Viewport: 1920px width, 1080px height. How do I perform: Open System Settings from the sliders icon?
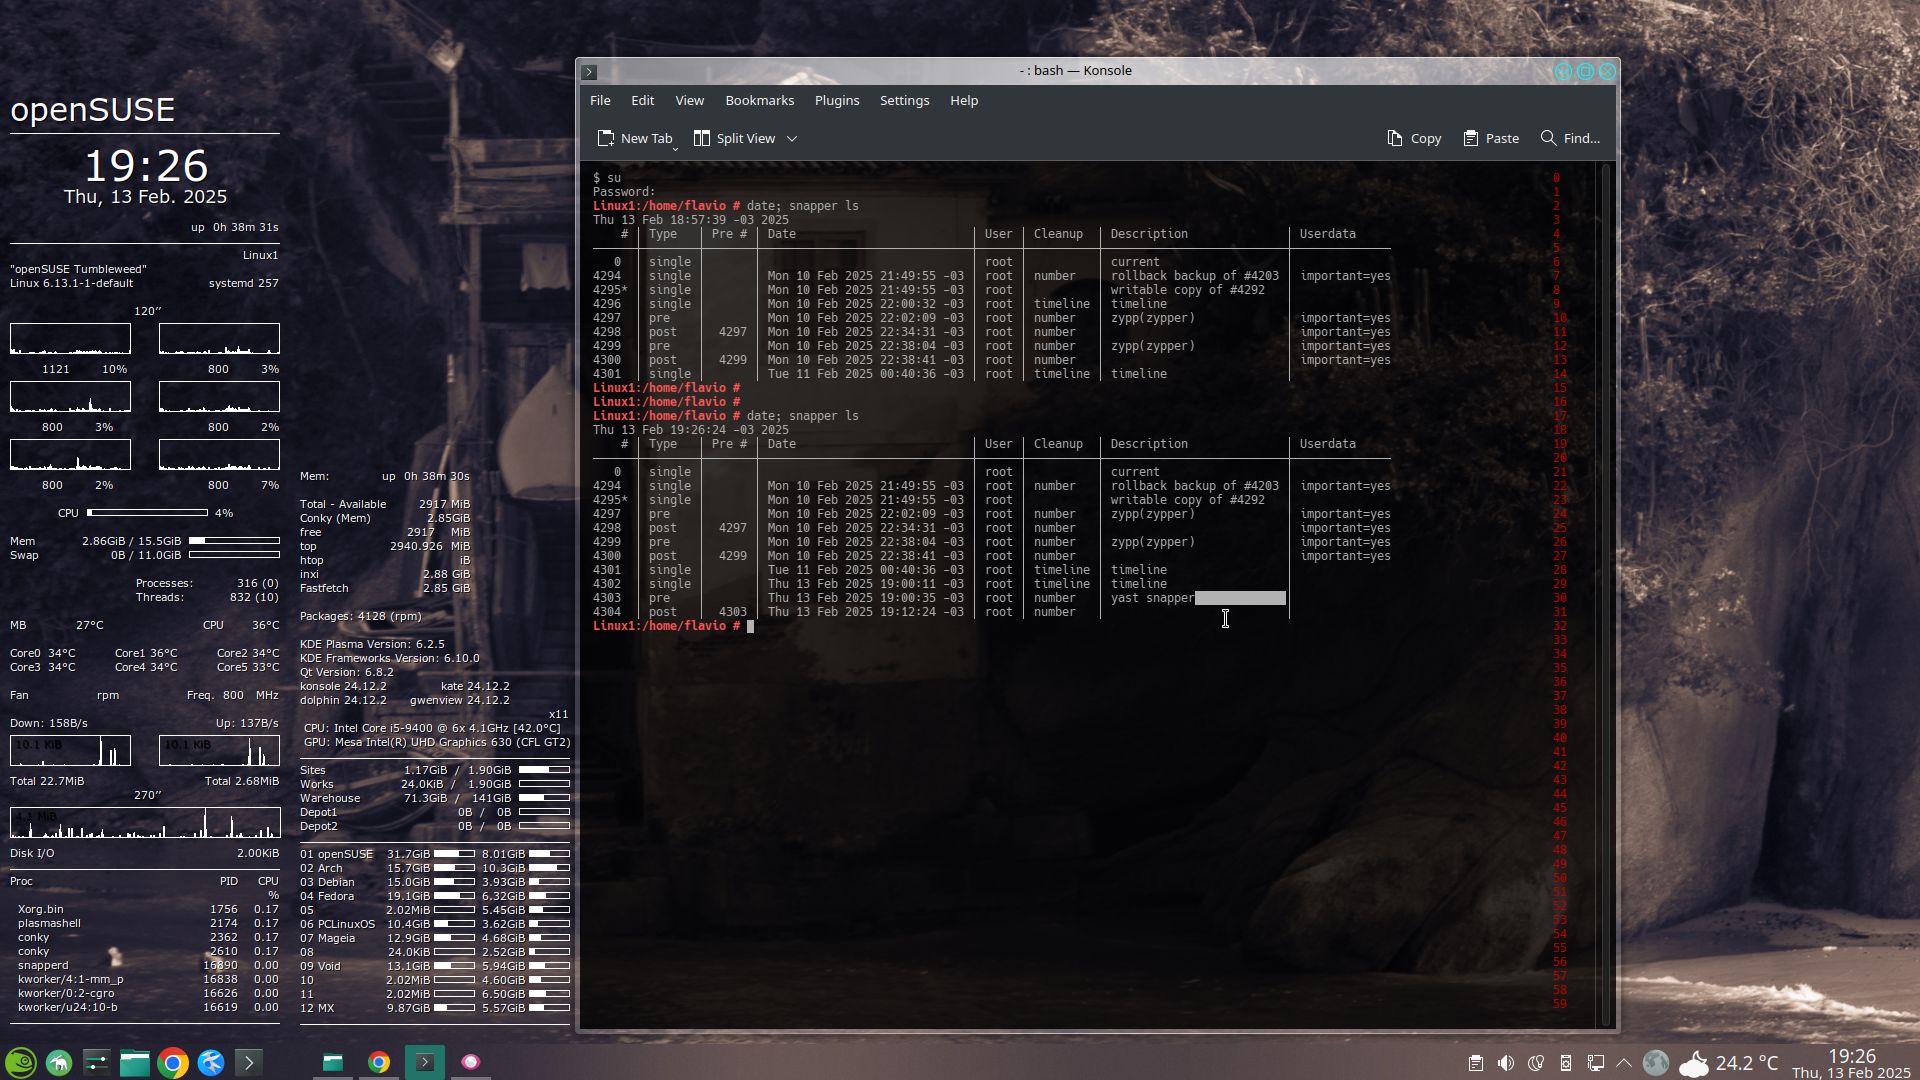(x=97, y=1062)
